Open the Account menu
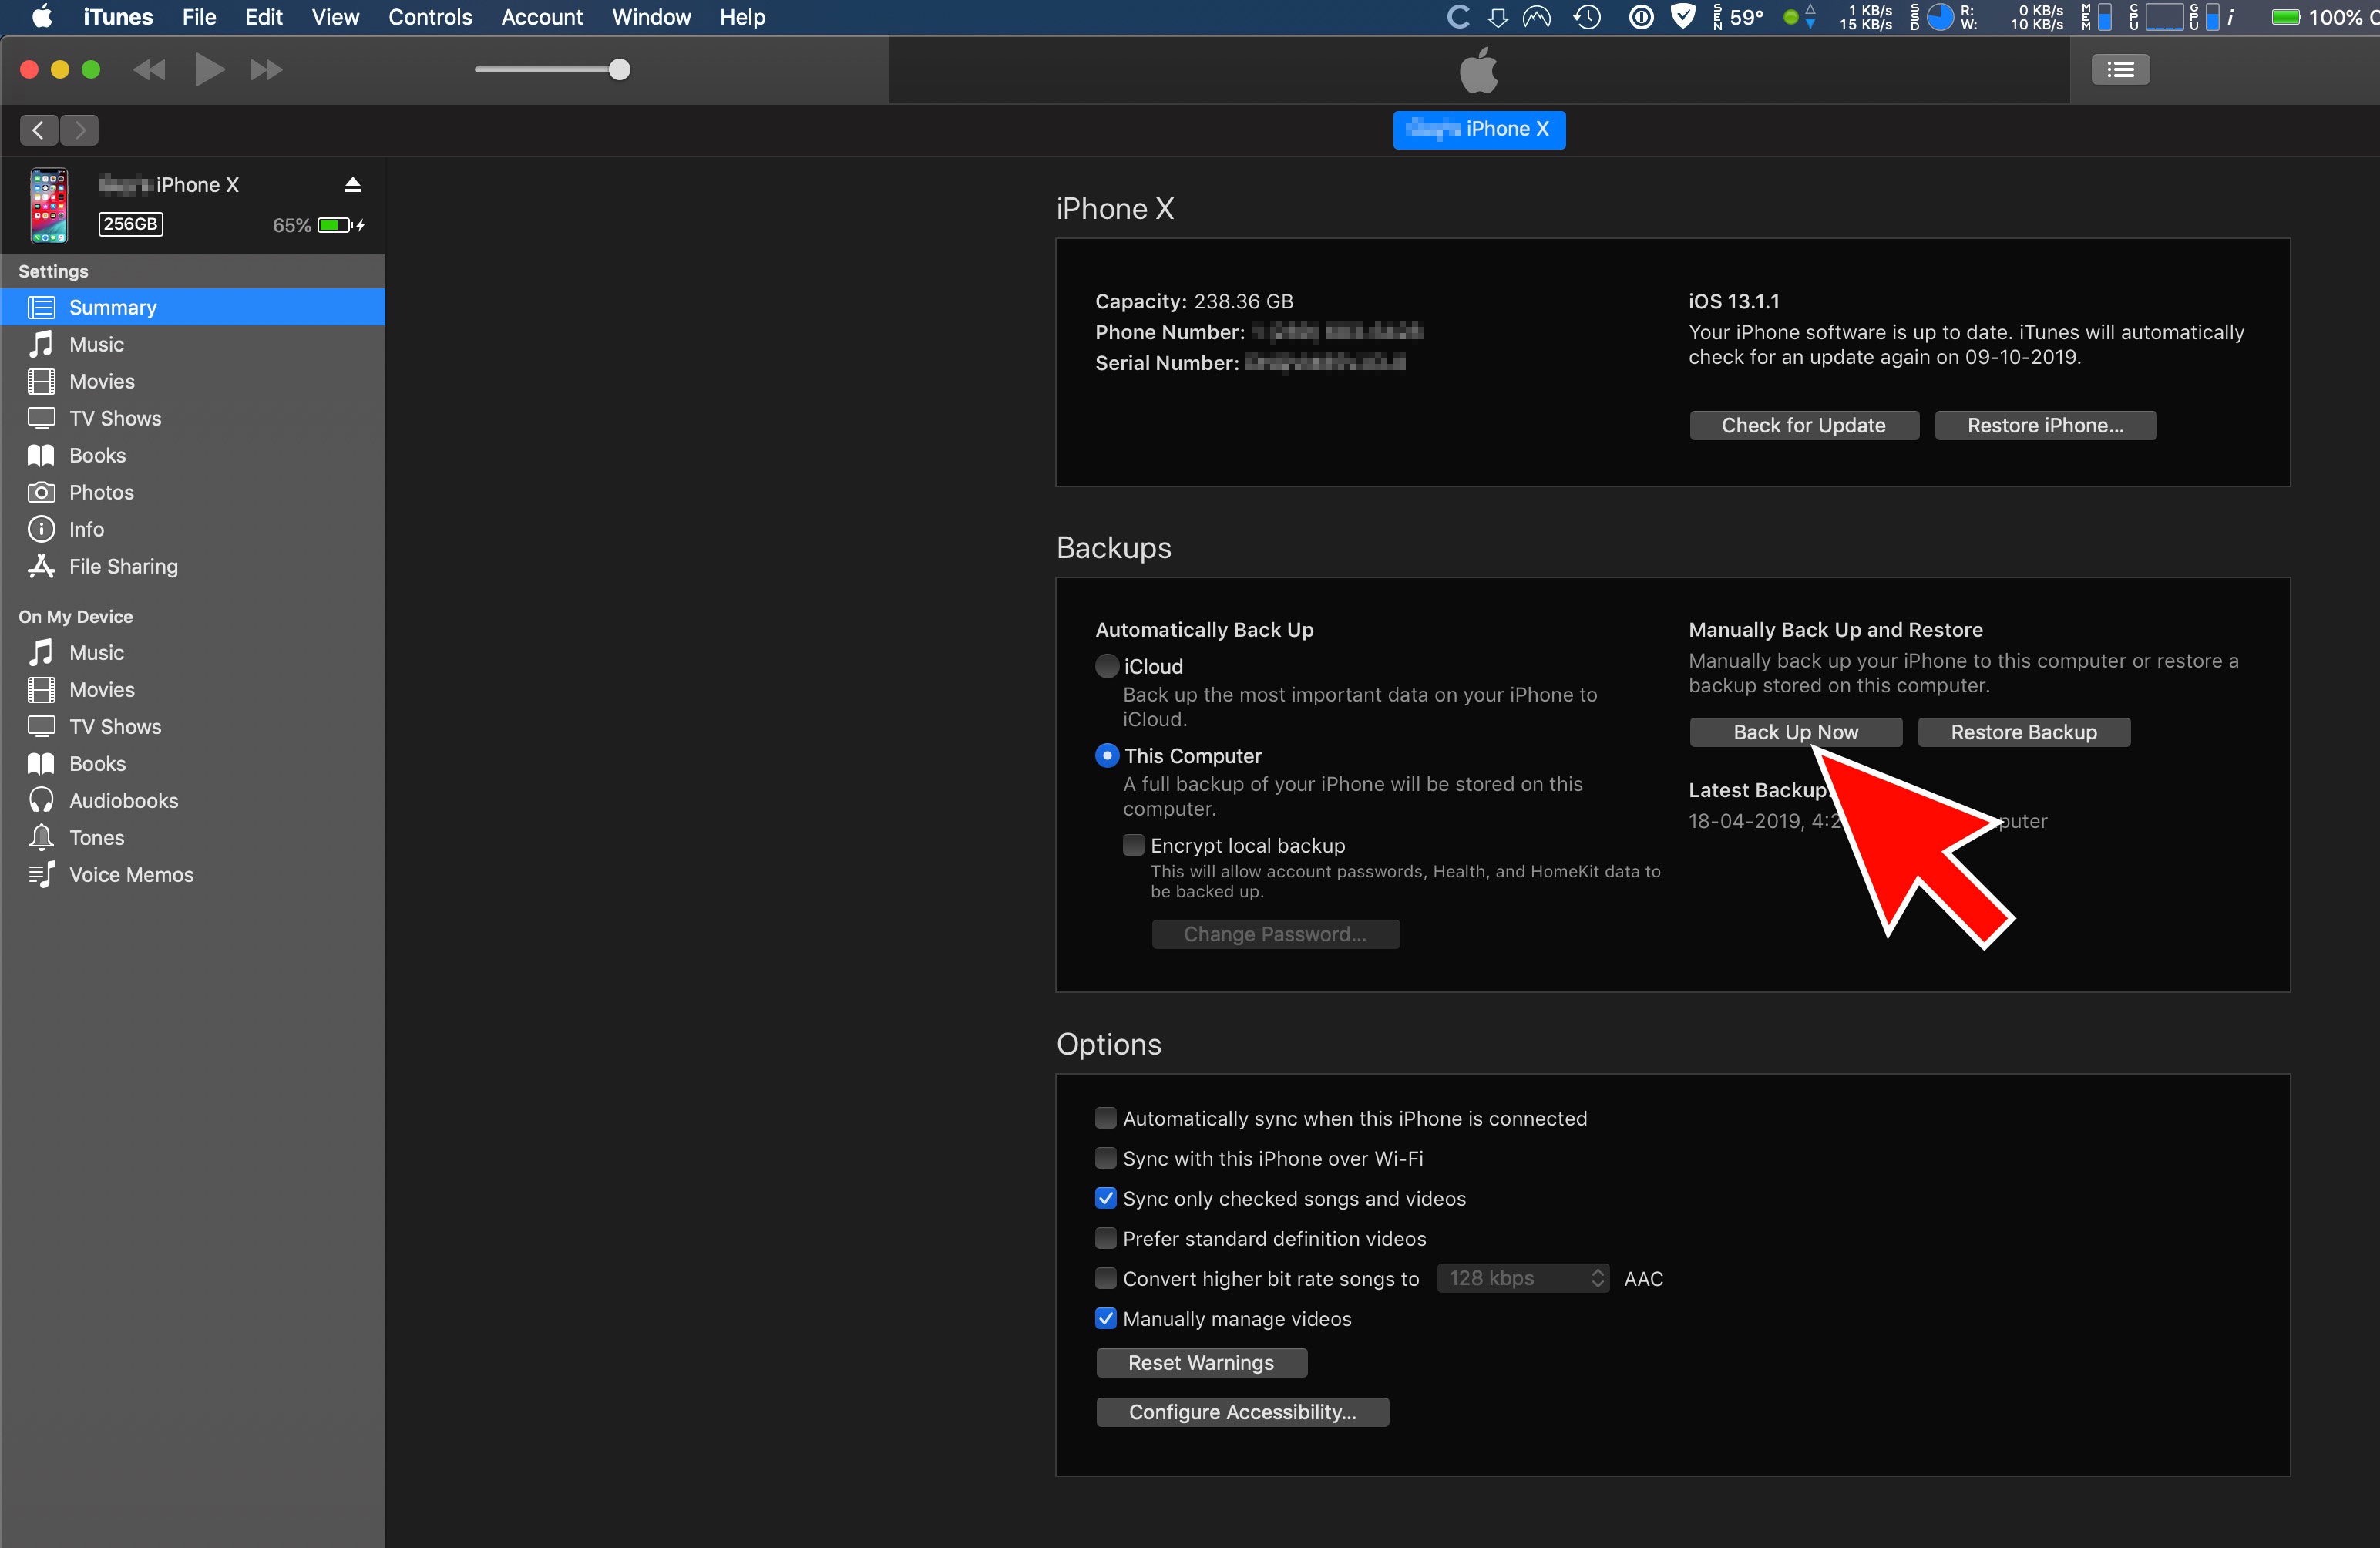 (x=541, y=17)
